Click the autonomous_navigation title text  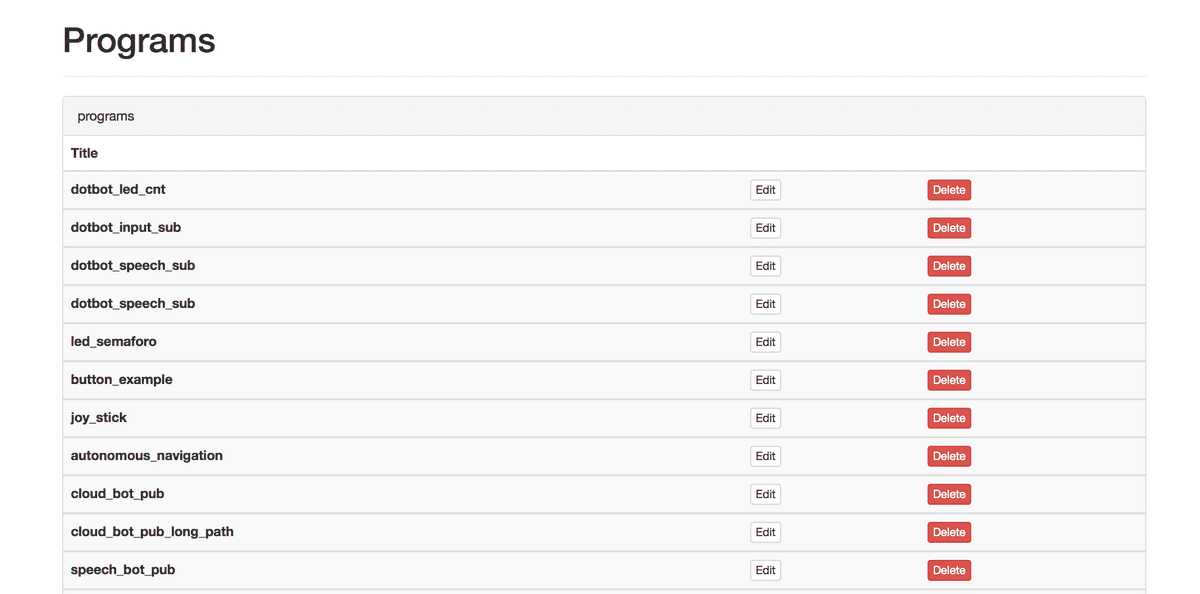[147, 456]
